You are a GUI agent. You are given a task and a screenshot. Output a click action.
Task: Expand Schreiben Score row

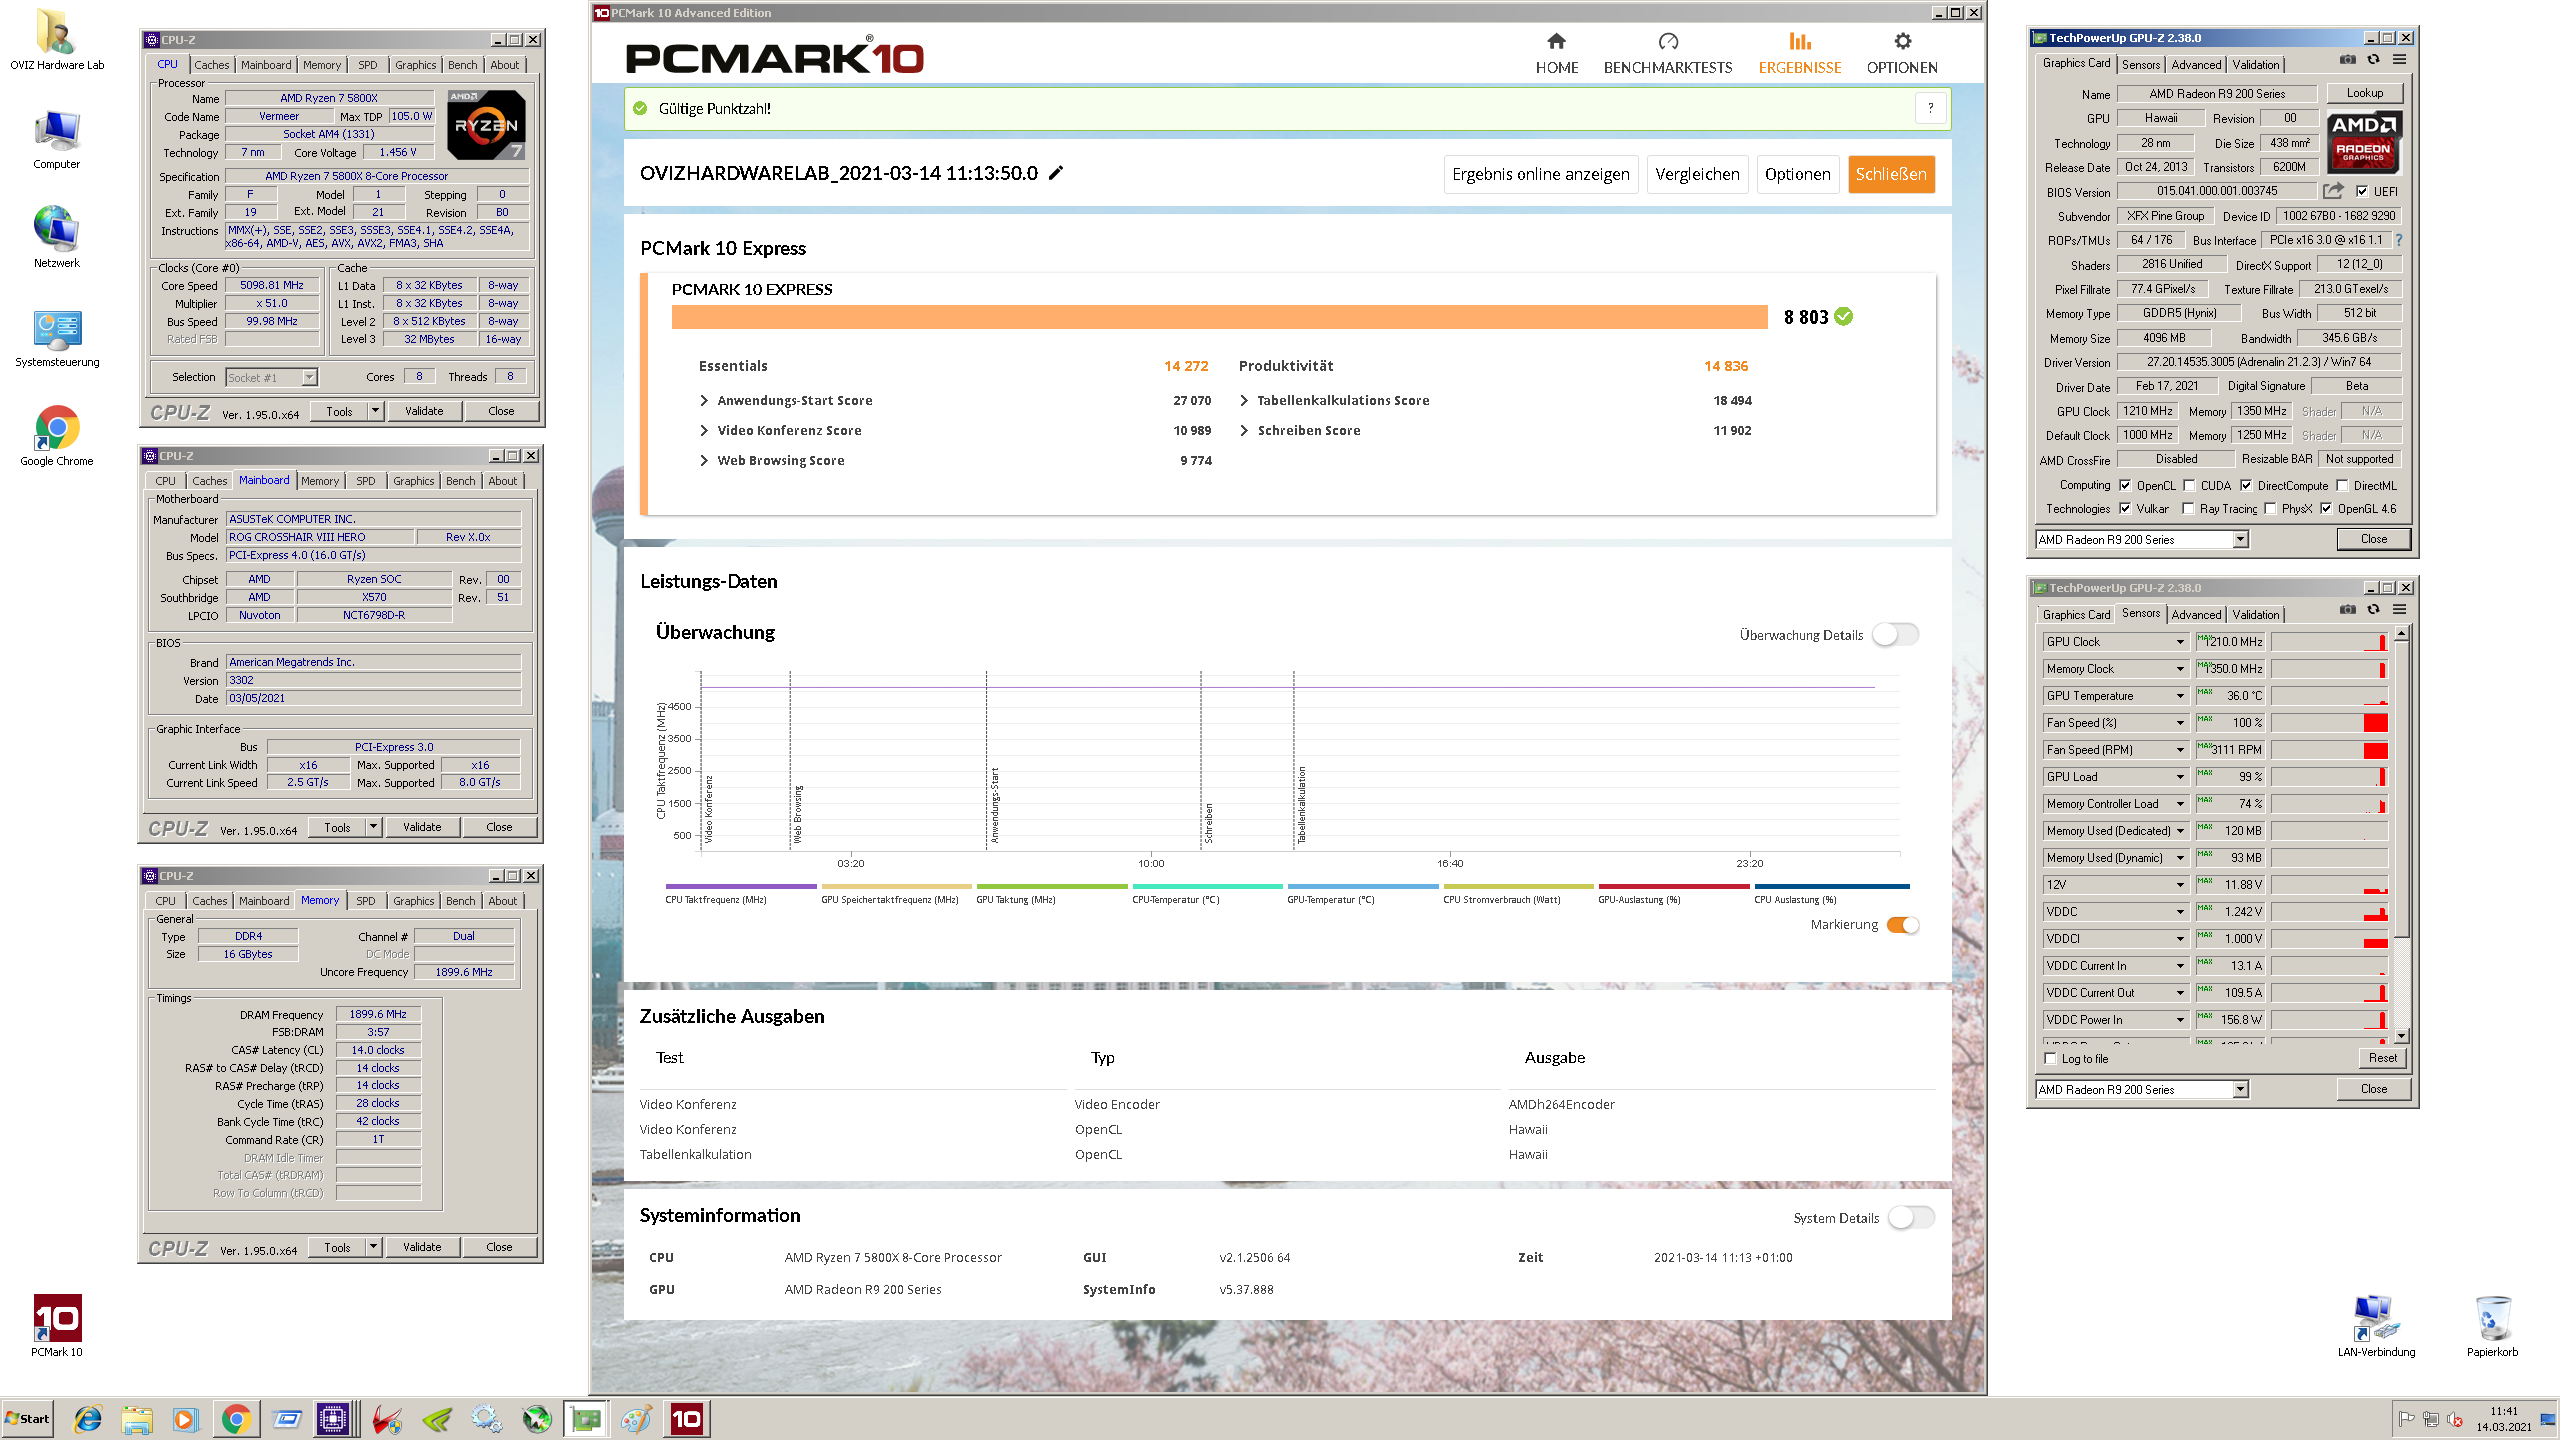click(1244, 430)
